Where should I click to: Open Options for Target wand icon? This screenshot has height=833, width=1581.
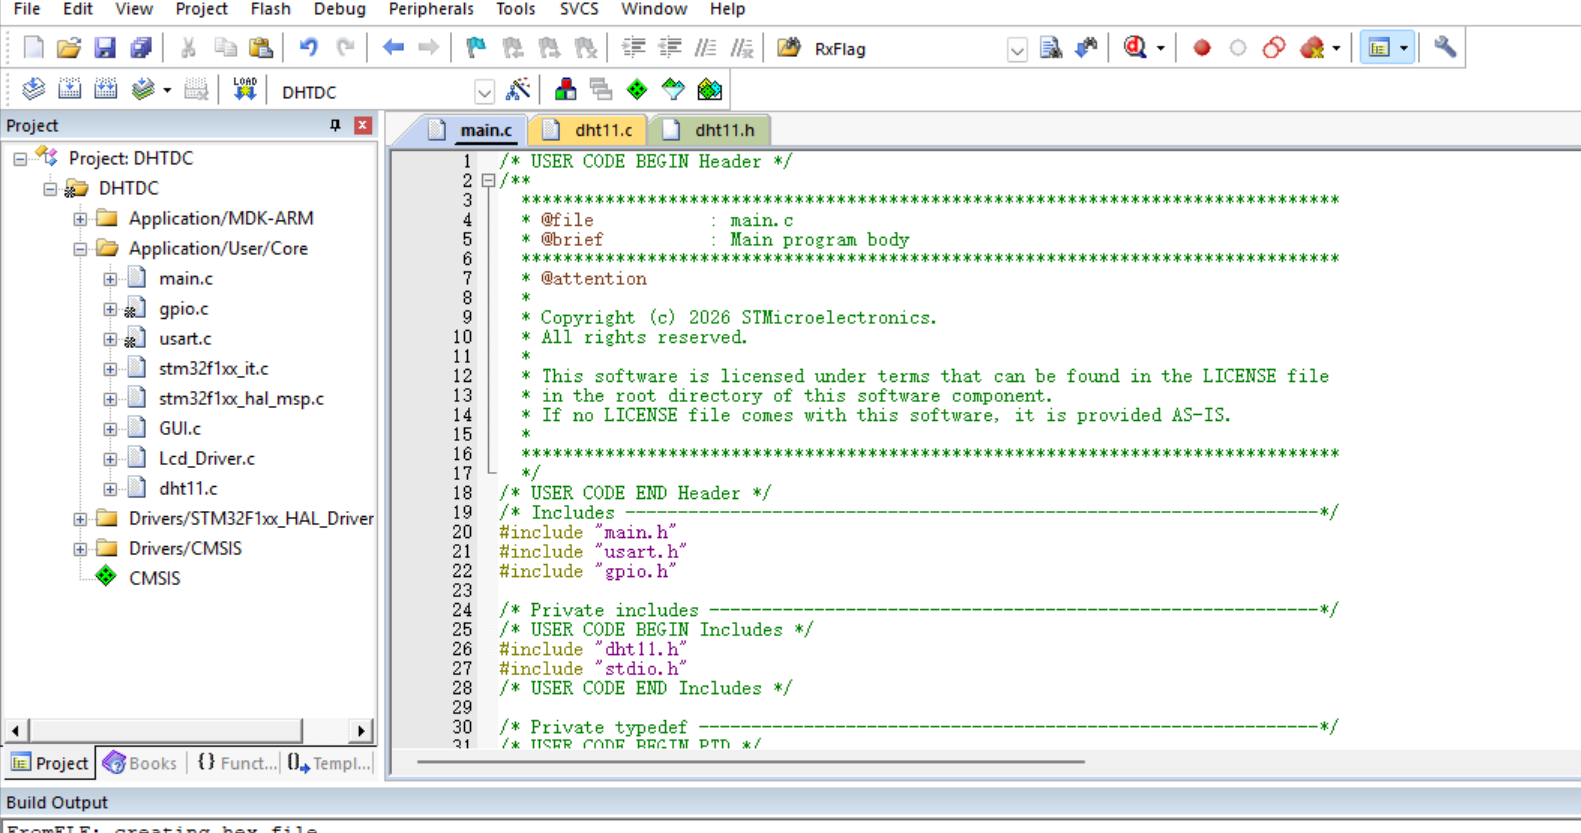click(518, 90)
